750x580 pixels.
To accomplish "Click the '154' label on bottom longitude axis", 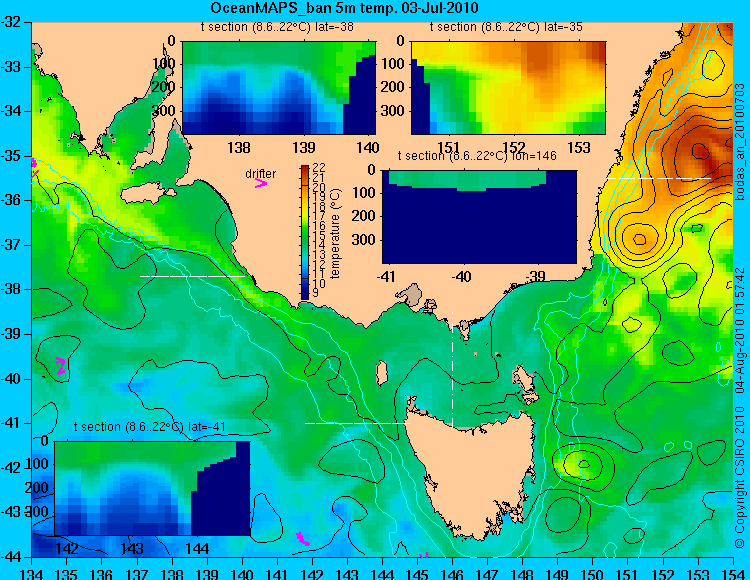I will [x=733, y=573].
